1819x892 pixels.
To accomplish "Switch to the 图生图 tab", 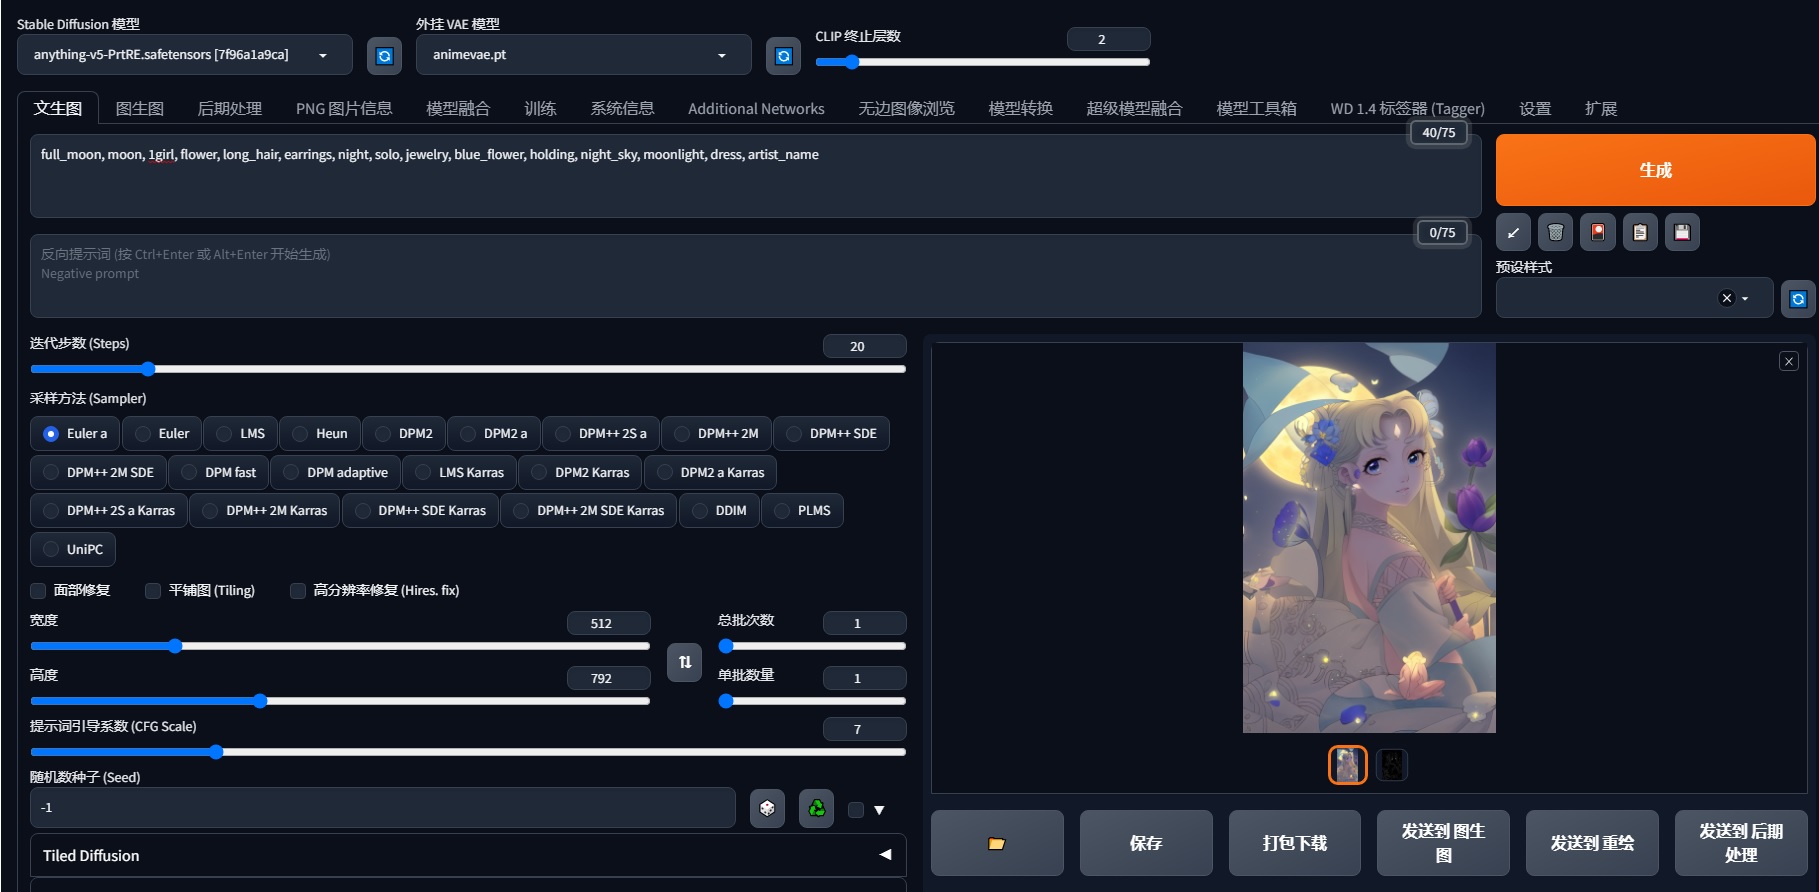I will tap(139, 109).
